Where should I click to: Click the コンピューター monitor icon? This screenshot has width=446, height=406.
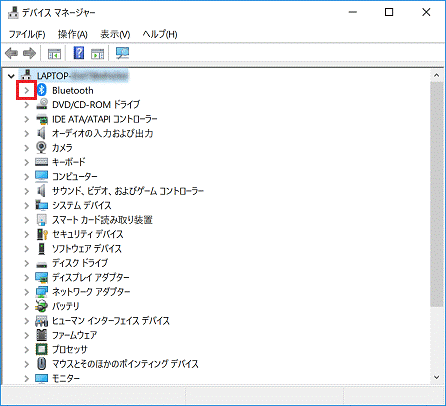(42, 176)
